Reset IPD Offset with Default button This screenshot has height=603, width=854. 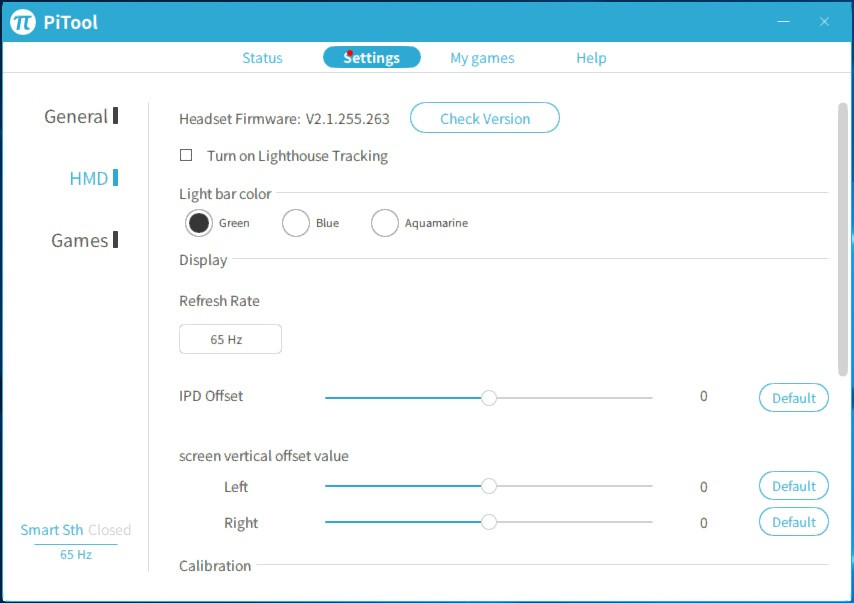point(794,398)
